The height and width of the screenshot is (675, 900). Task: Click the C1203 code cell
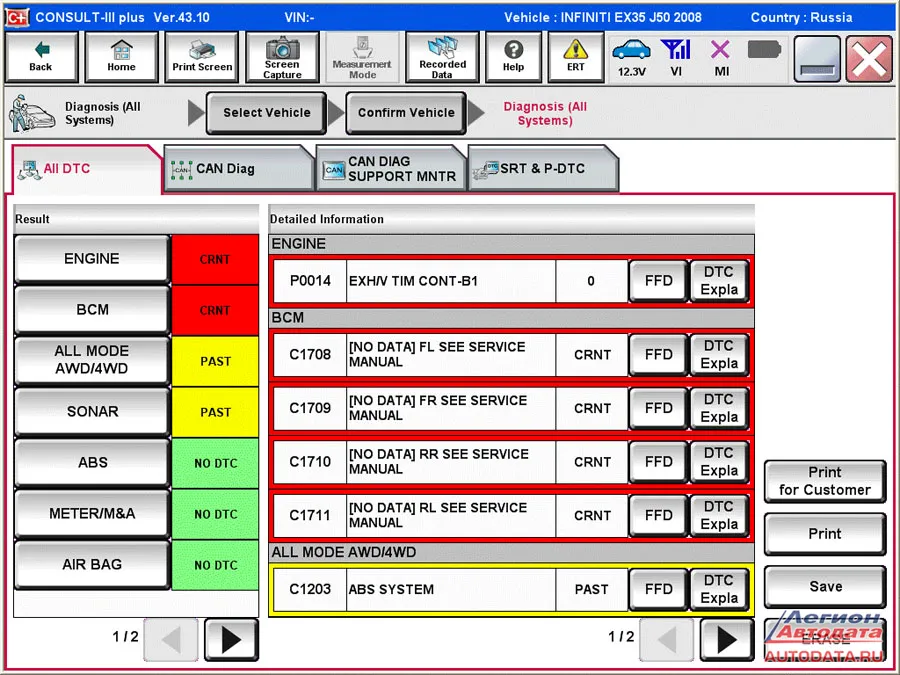coord(310,589)
